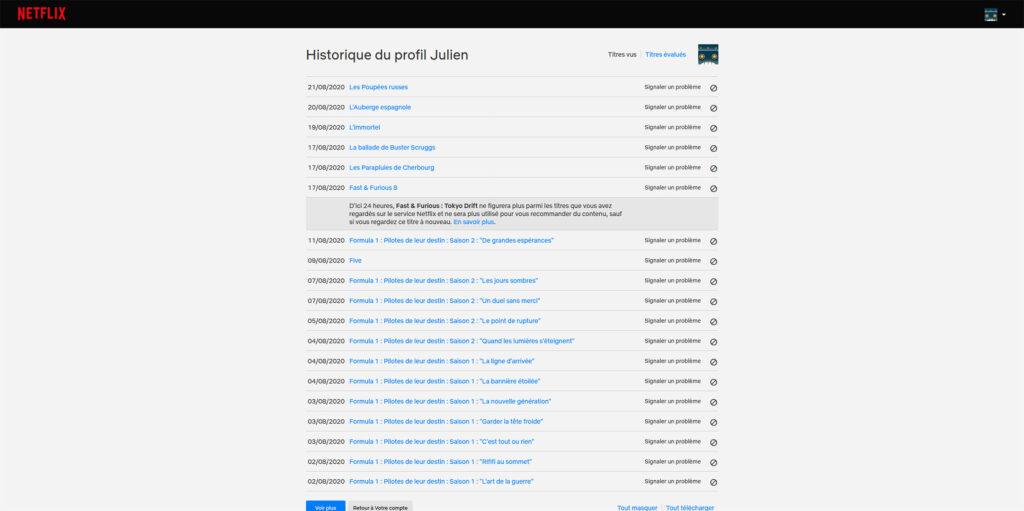
Task: Open Formula 1 "L'art de la guerre" link
Action: pos(441,482)
